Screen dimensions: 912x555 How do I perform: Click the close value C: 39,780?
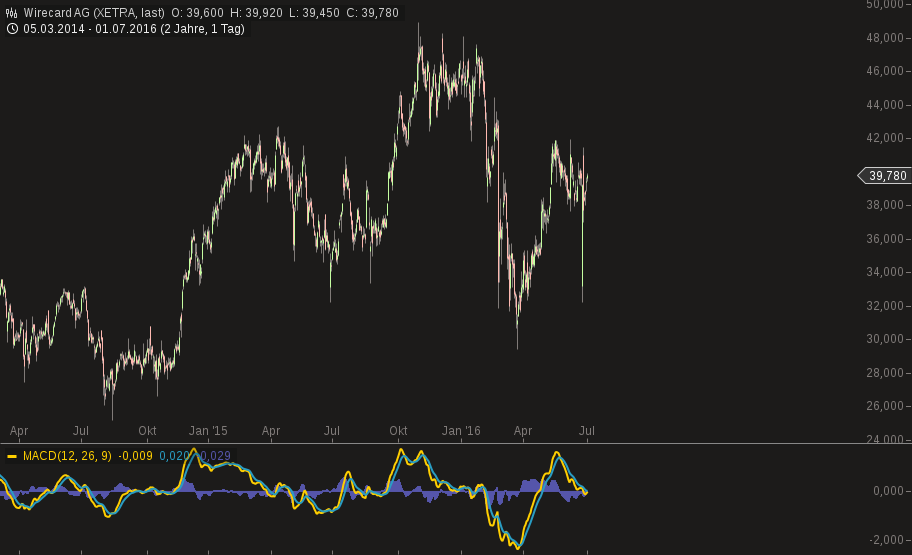coord(372,13)
